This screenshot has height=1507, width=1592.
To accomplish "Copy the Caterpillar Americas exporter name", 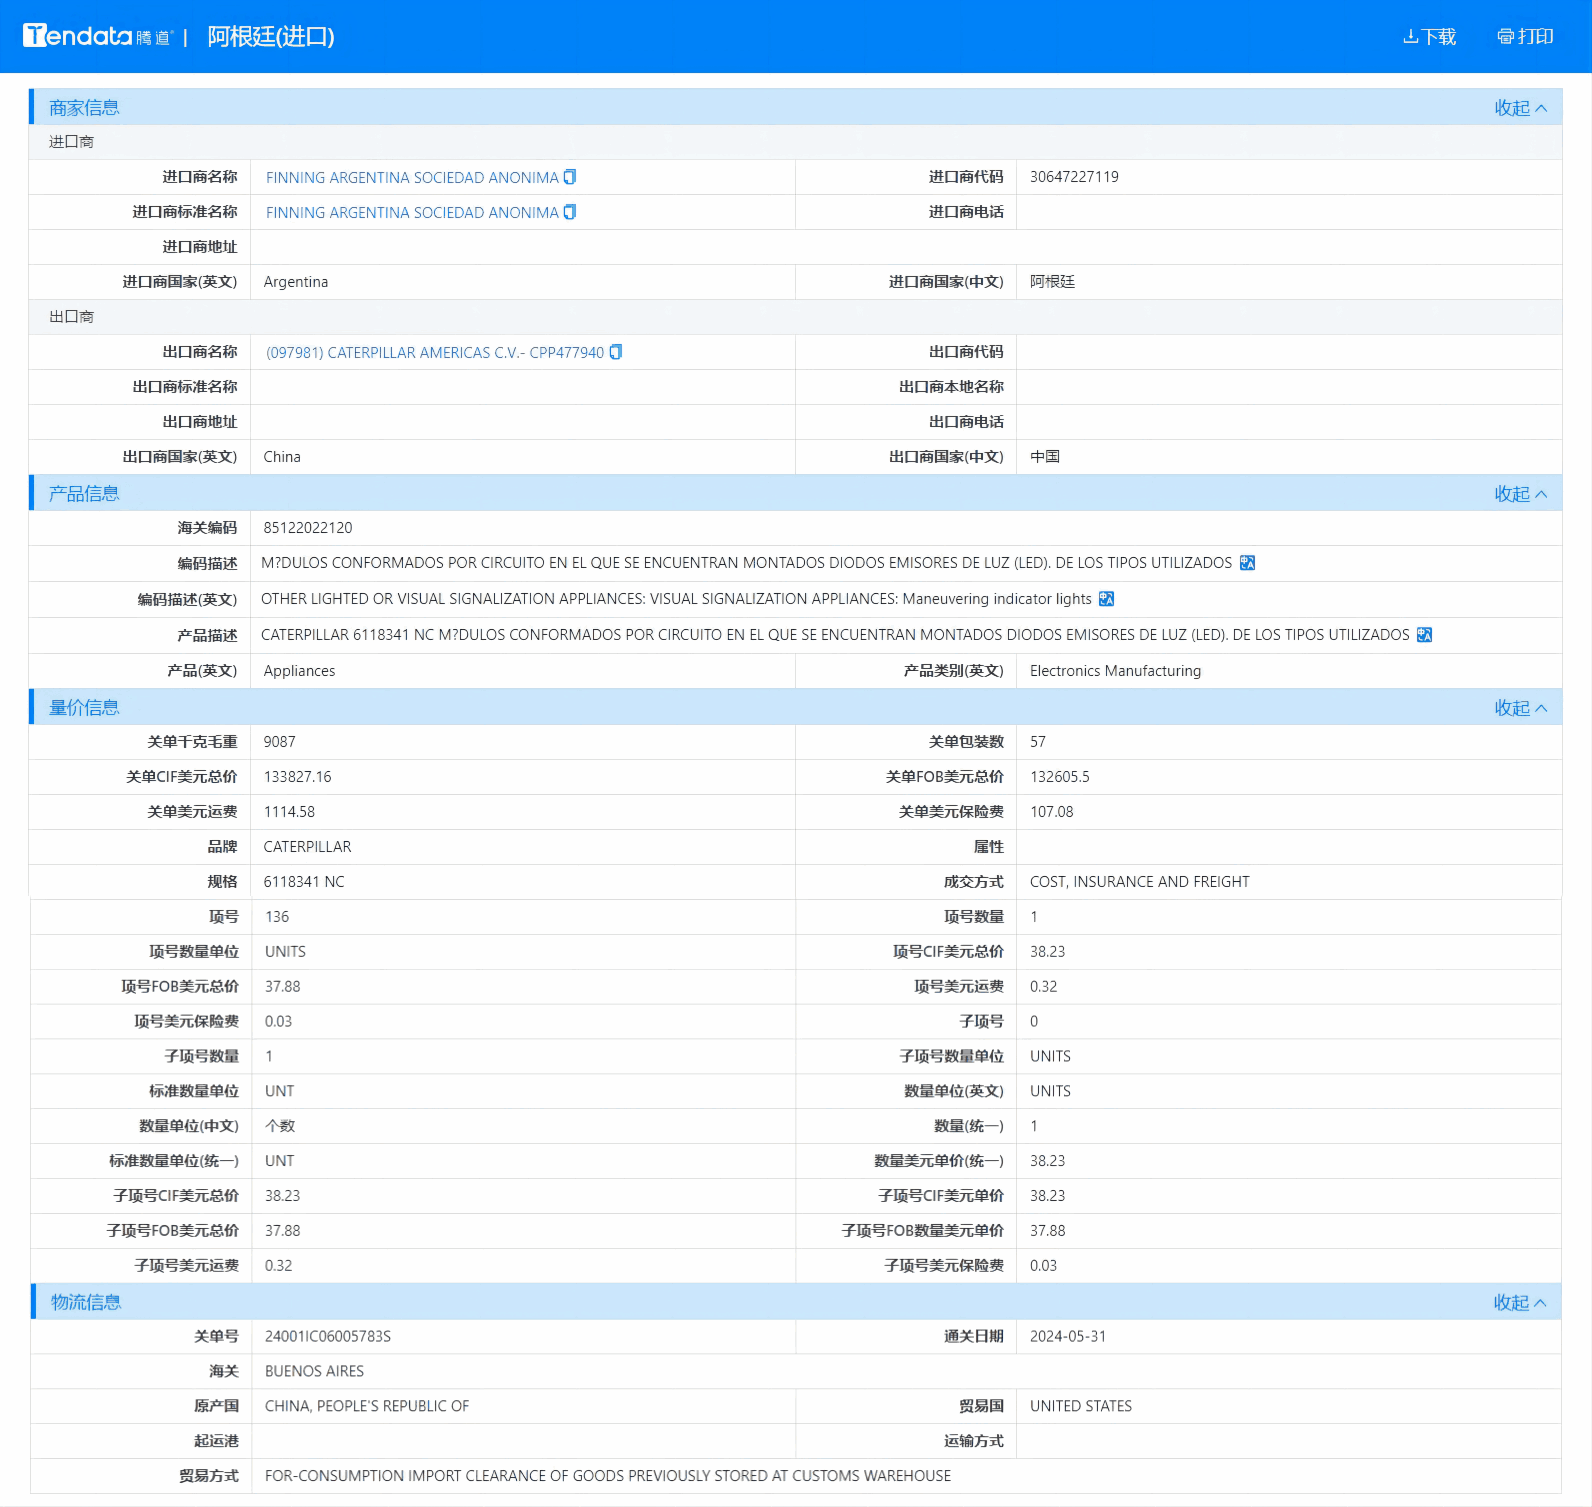I will point(616,352).
